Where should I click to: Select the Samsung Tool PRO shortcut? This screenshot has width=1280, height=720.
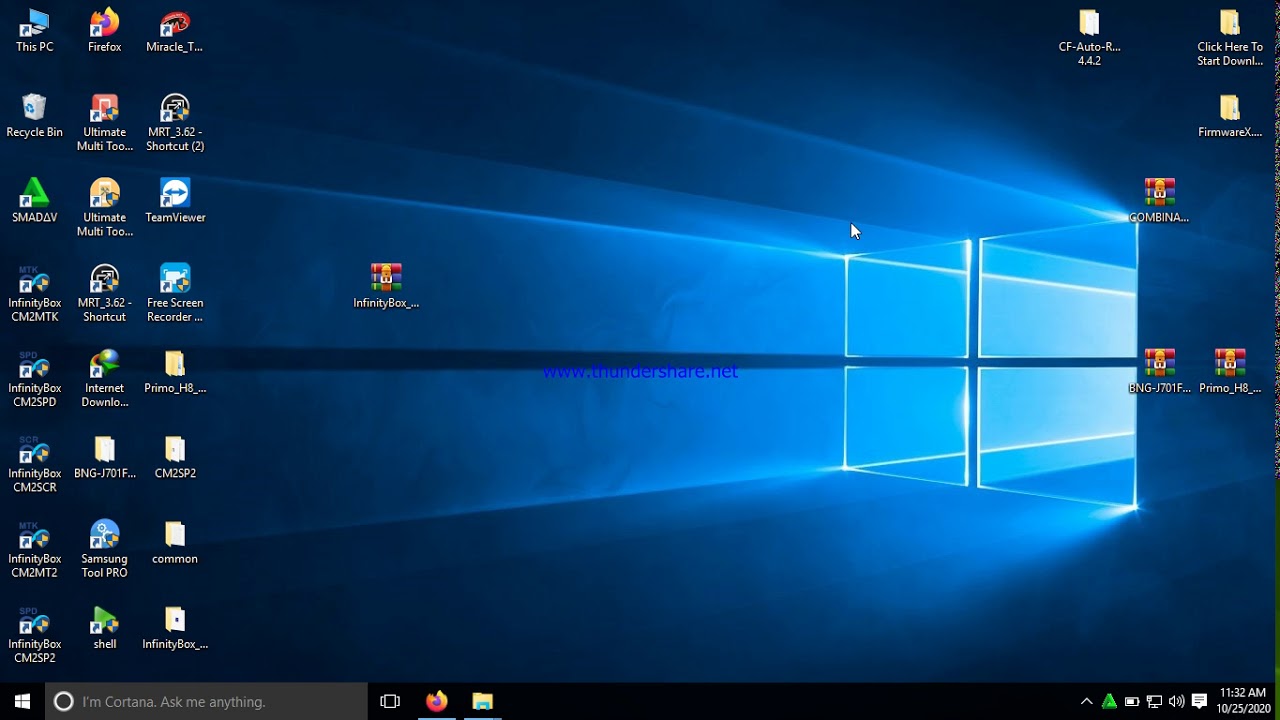104,550
